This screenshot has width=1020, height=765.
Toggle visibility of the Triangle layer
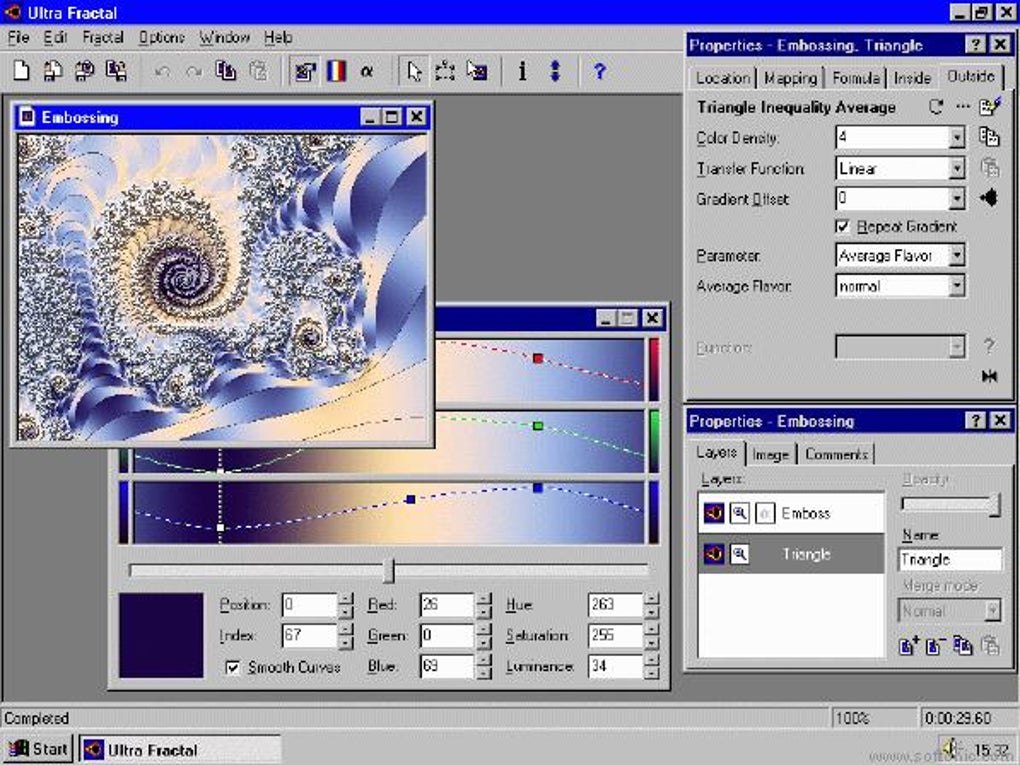tap(714, 554)
